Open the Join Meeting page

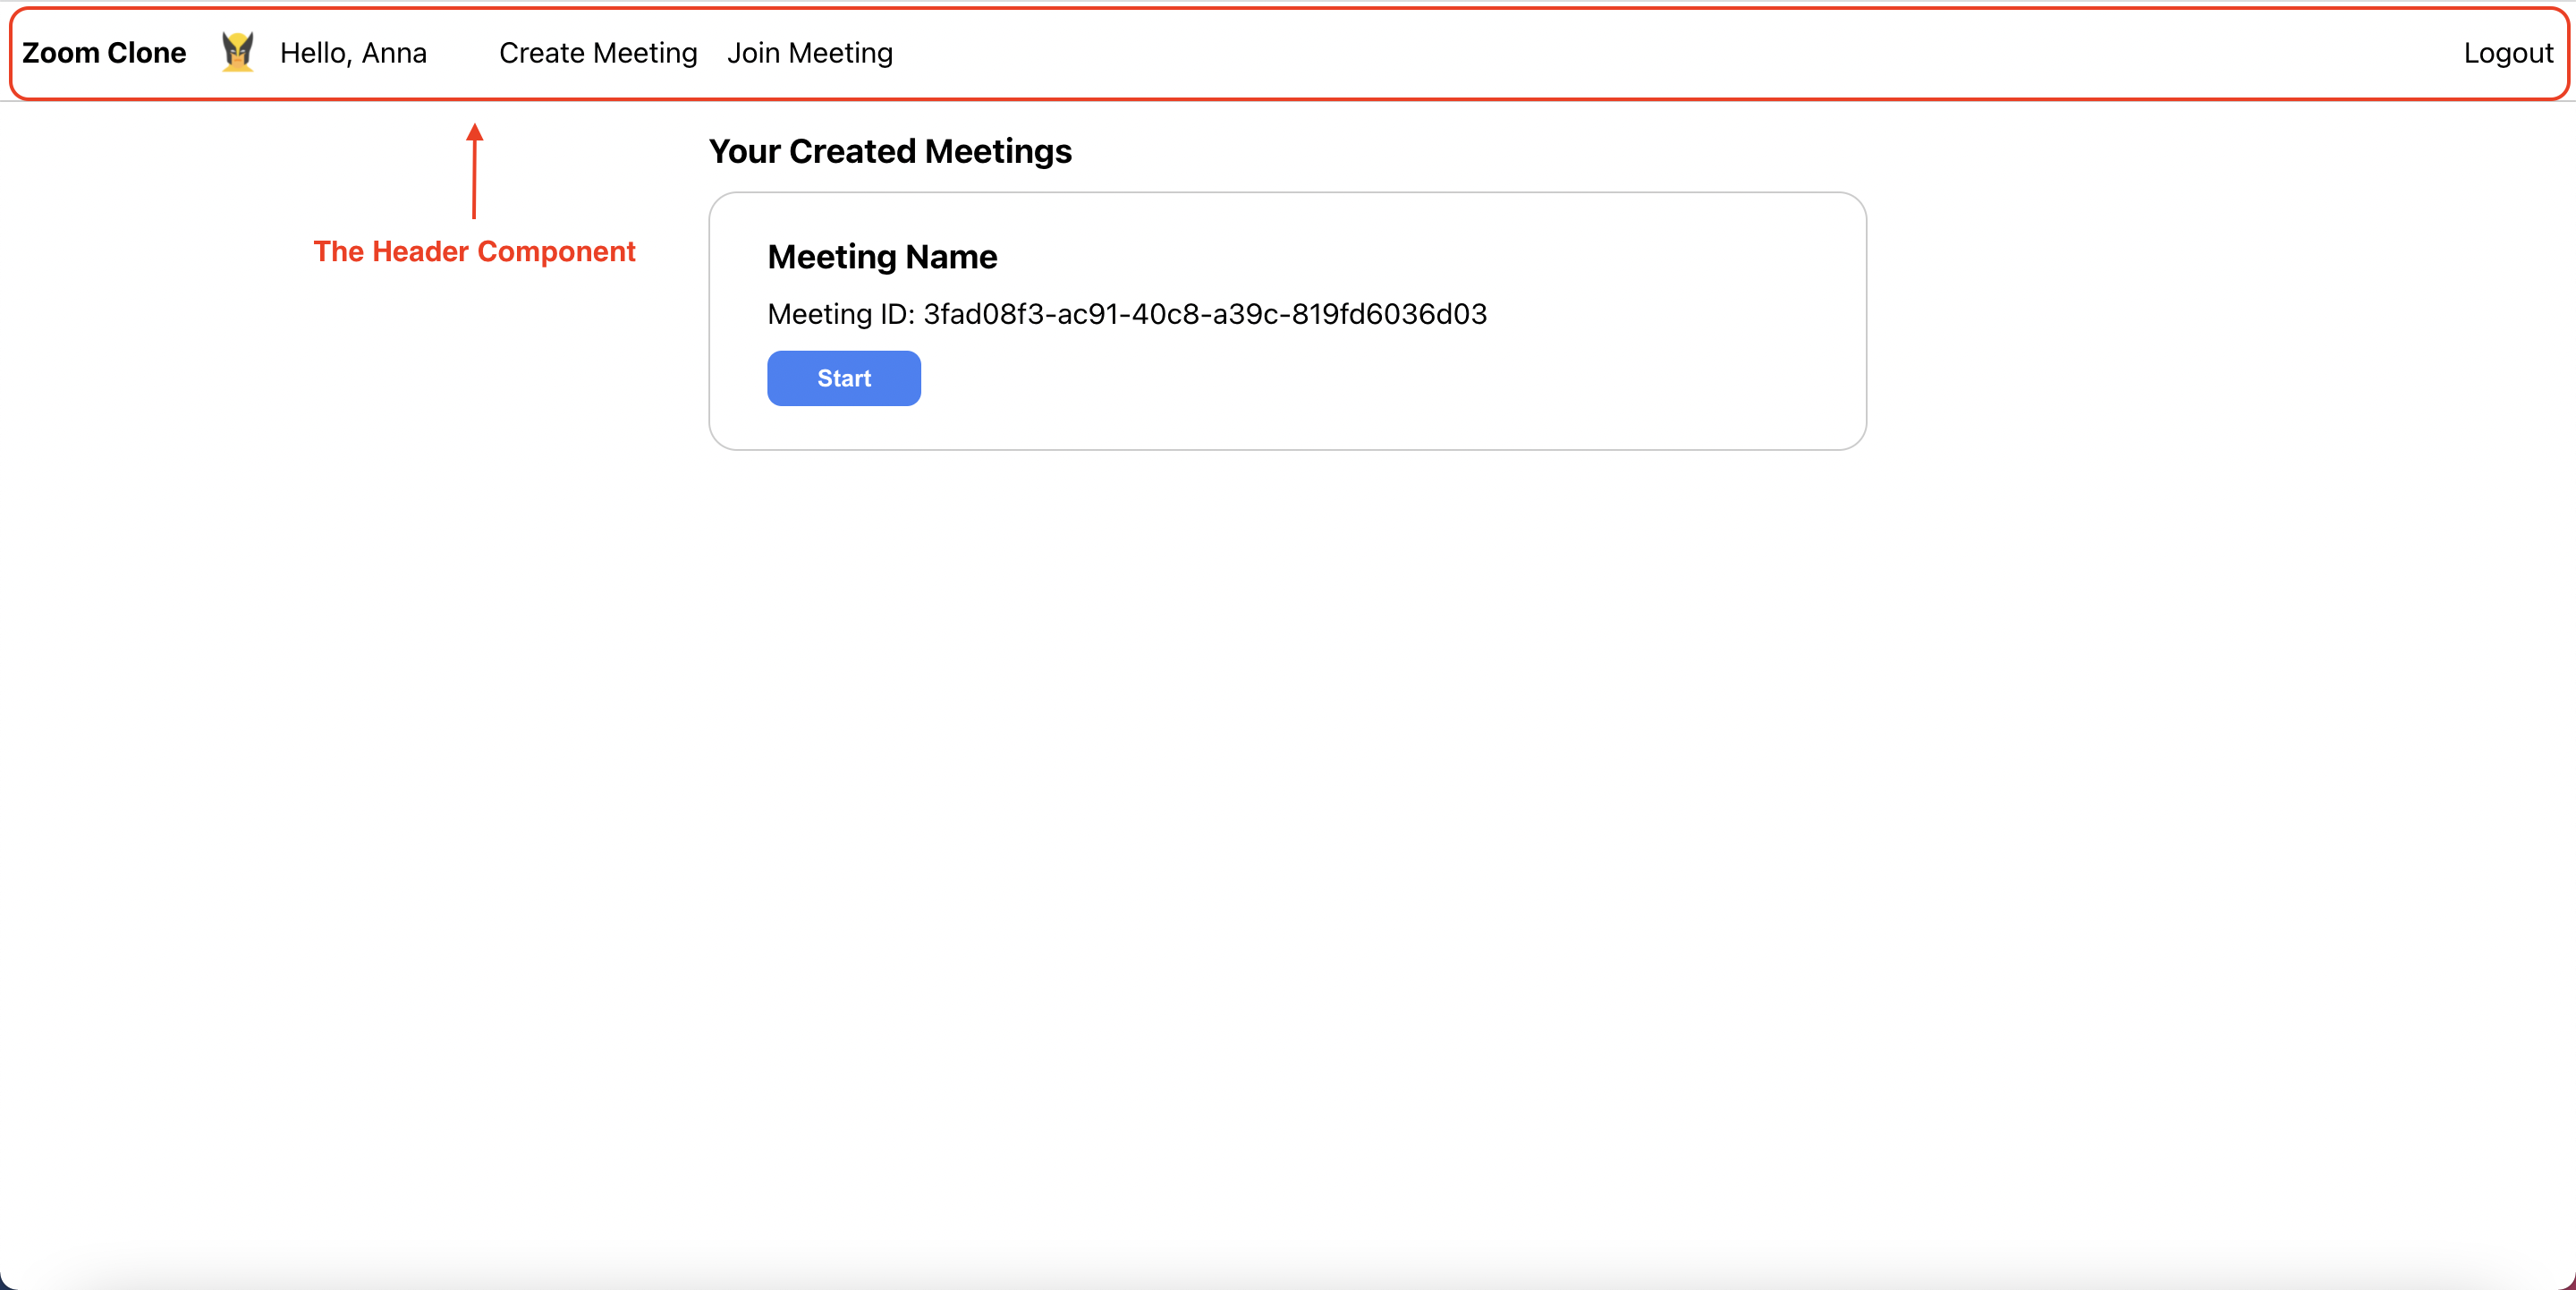point(810,53)
